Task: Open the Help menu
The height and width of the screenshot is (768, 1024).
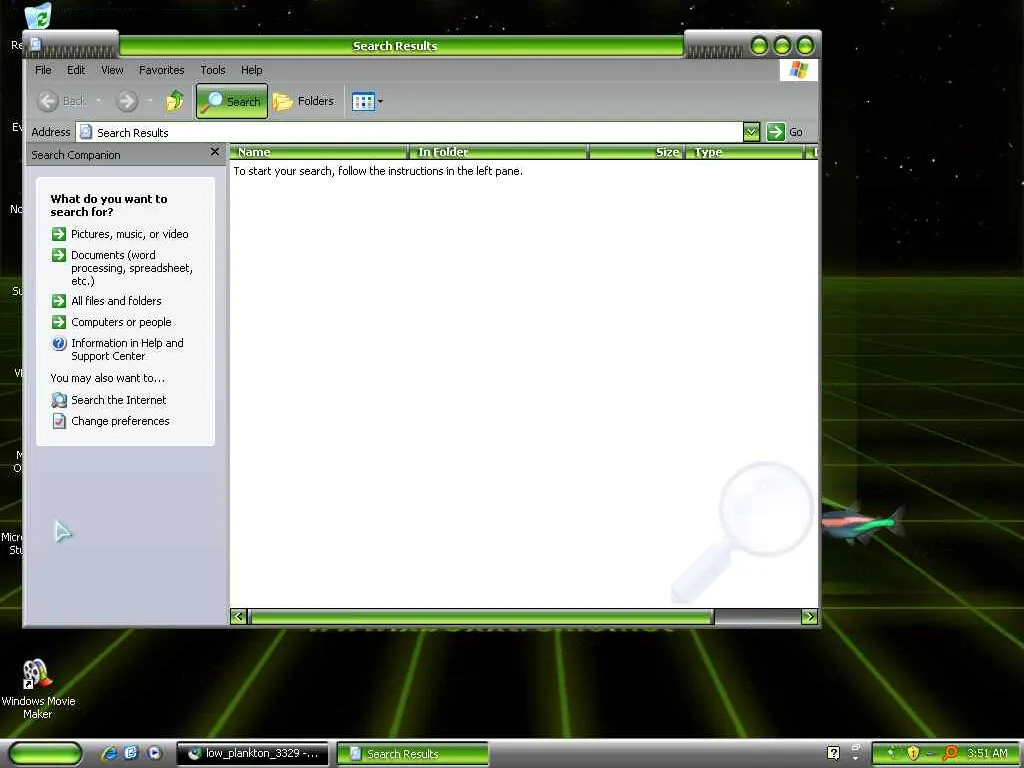Action: pyautogui.click(x=251, y=70)
